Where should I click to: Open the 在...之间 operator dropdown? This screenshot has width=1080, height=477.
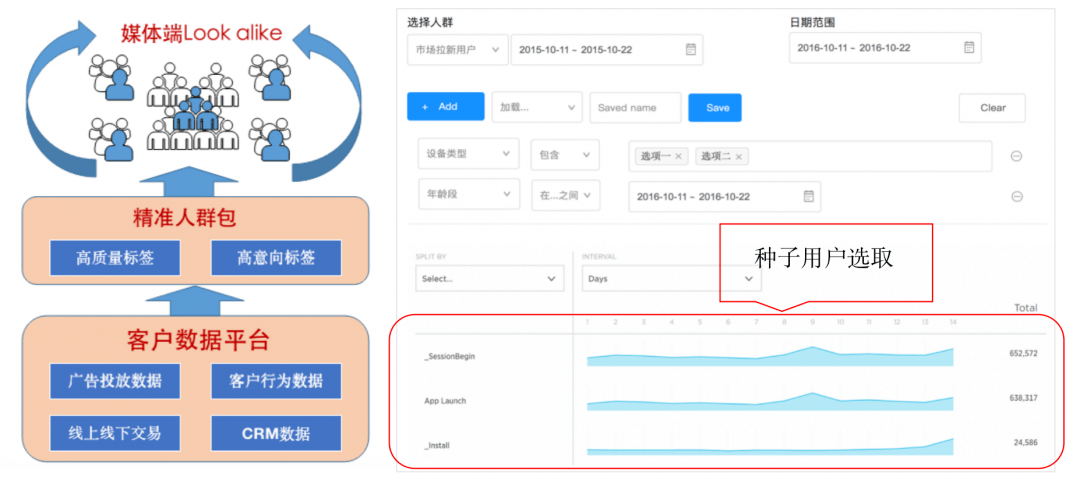[x=565, y=195]
